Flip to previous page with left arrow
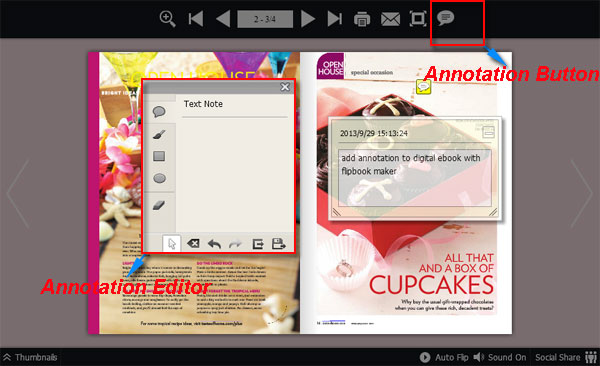Image resolution: width=600 pixels, height=366 pixels. pos(18,194)
